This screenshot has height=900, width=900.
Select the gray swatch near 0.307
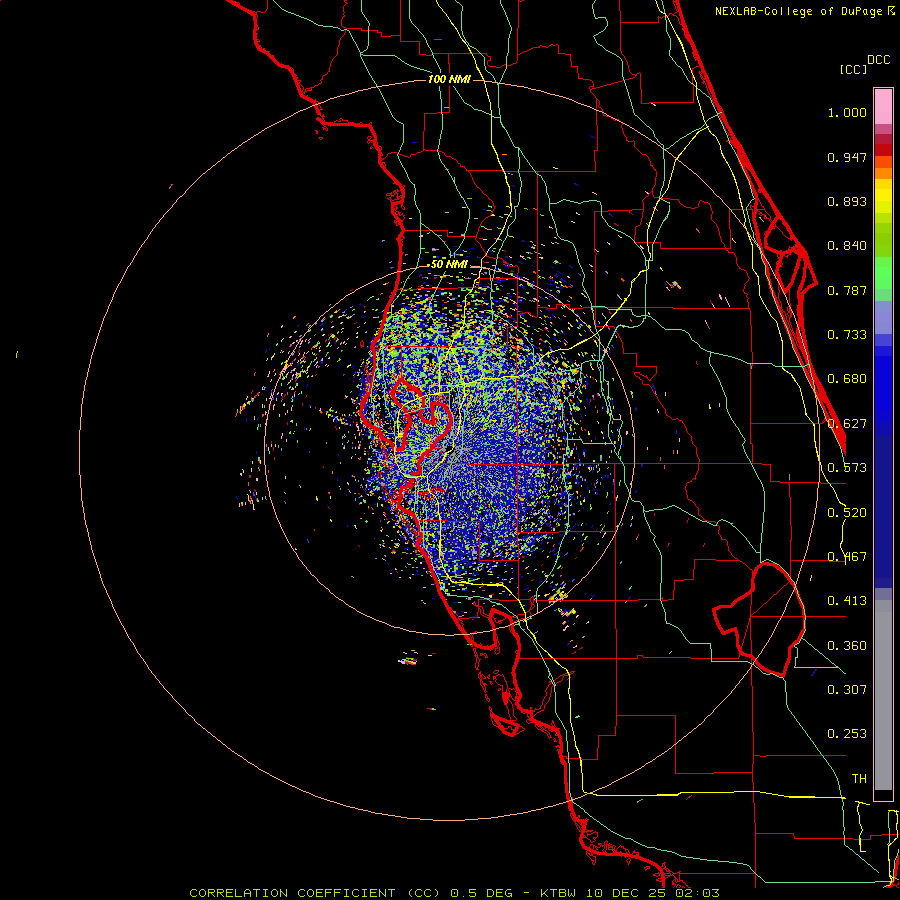point(883,695)
